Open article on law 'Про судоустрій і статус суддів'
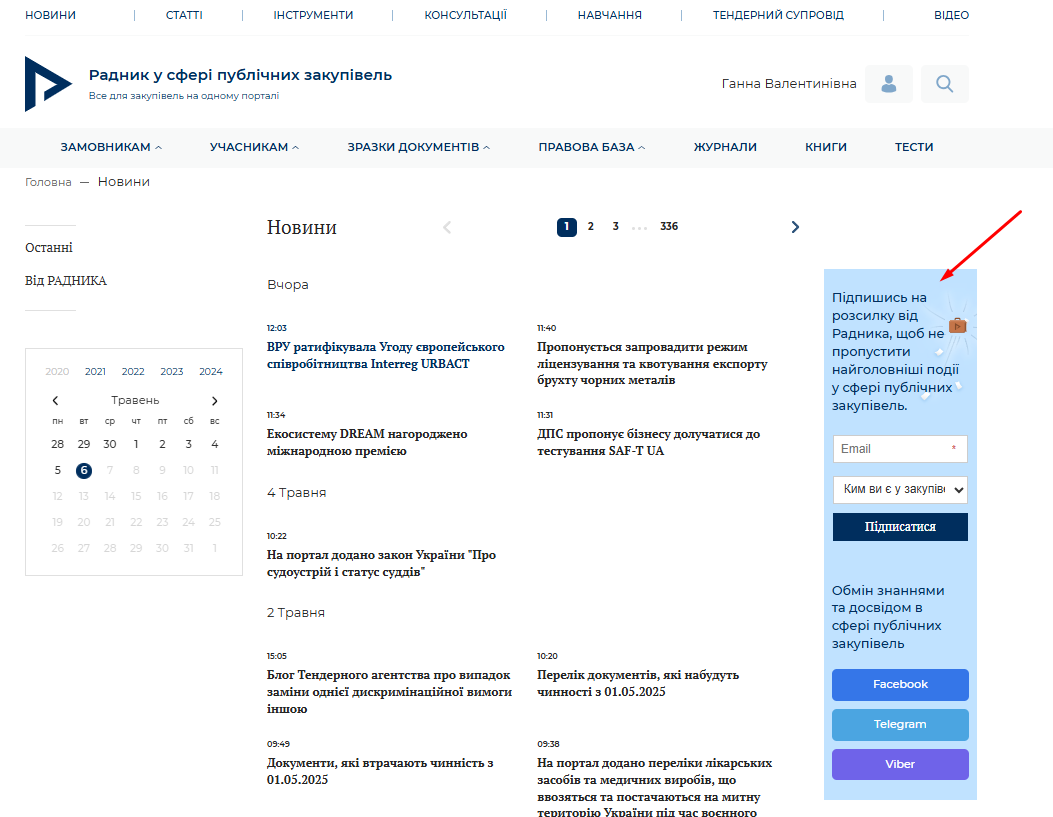Image resolution: width=1053 pixels, height=817 pixels. [381, 563]
